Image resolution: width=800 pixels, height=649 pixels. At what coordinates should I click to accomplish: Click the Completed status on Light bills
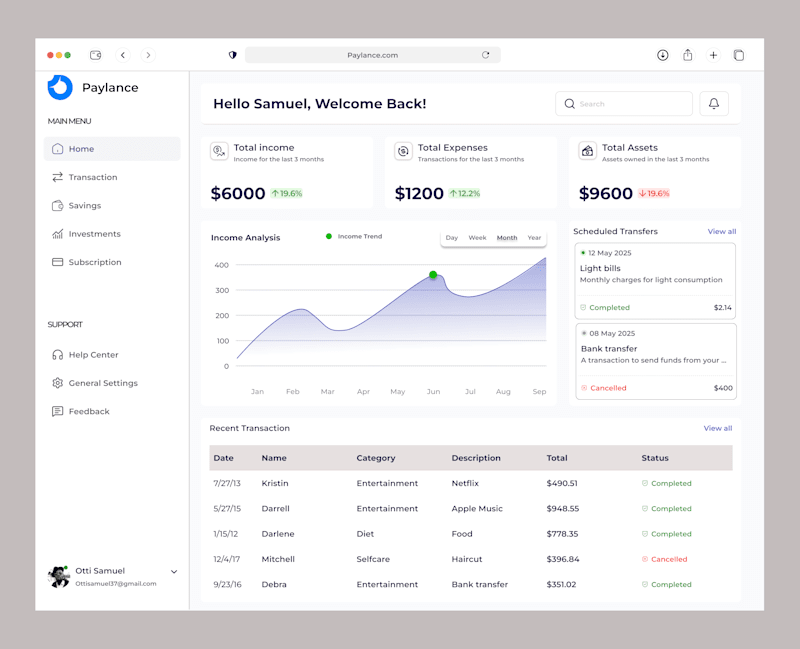605,308
